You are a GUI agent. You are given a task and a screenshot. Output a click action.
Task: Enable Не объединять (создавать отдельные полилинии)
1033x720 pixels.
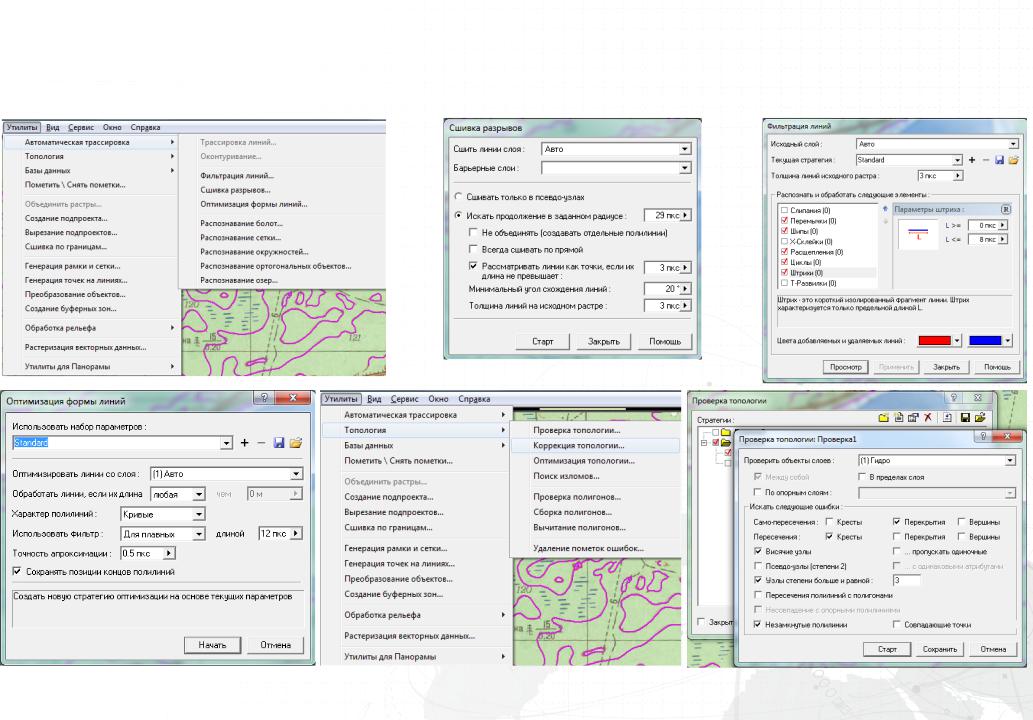coord(473,233)
